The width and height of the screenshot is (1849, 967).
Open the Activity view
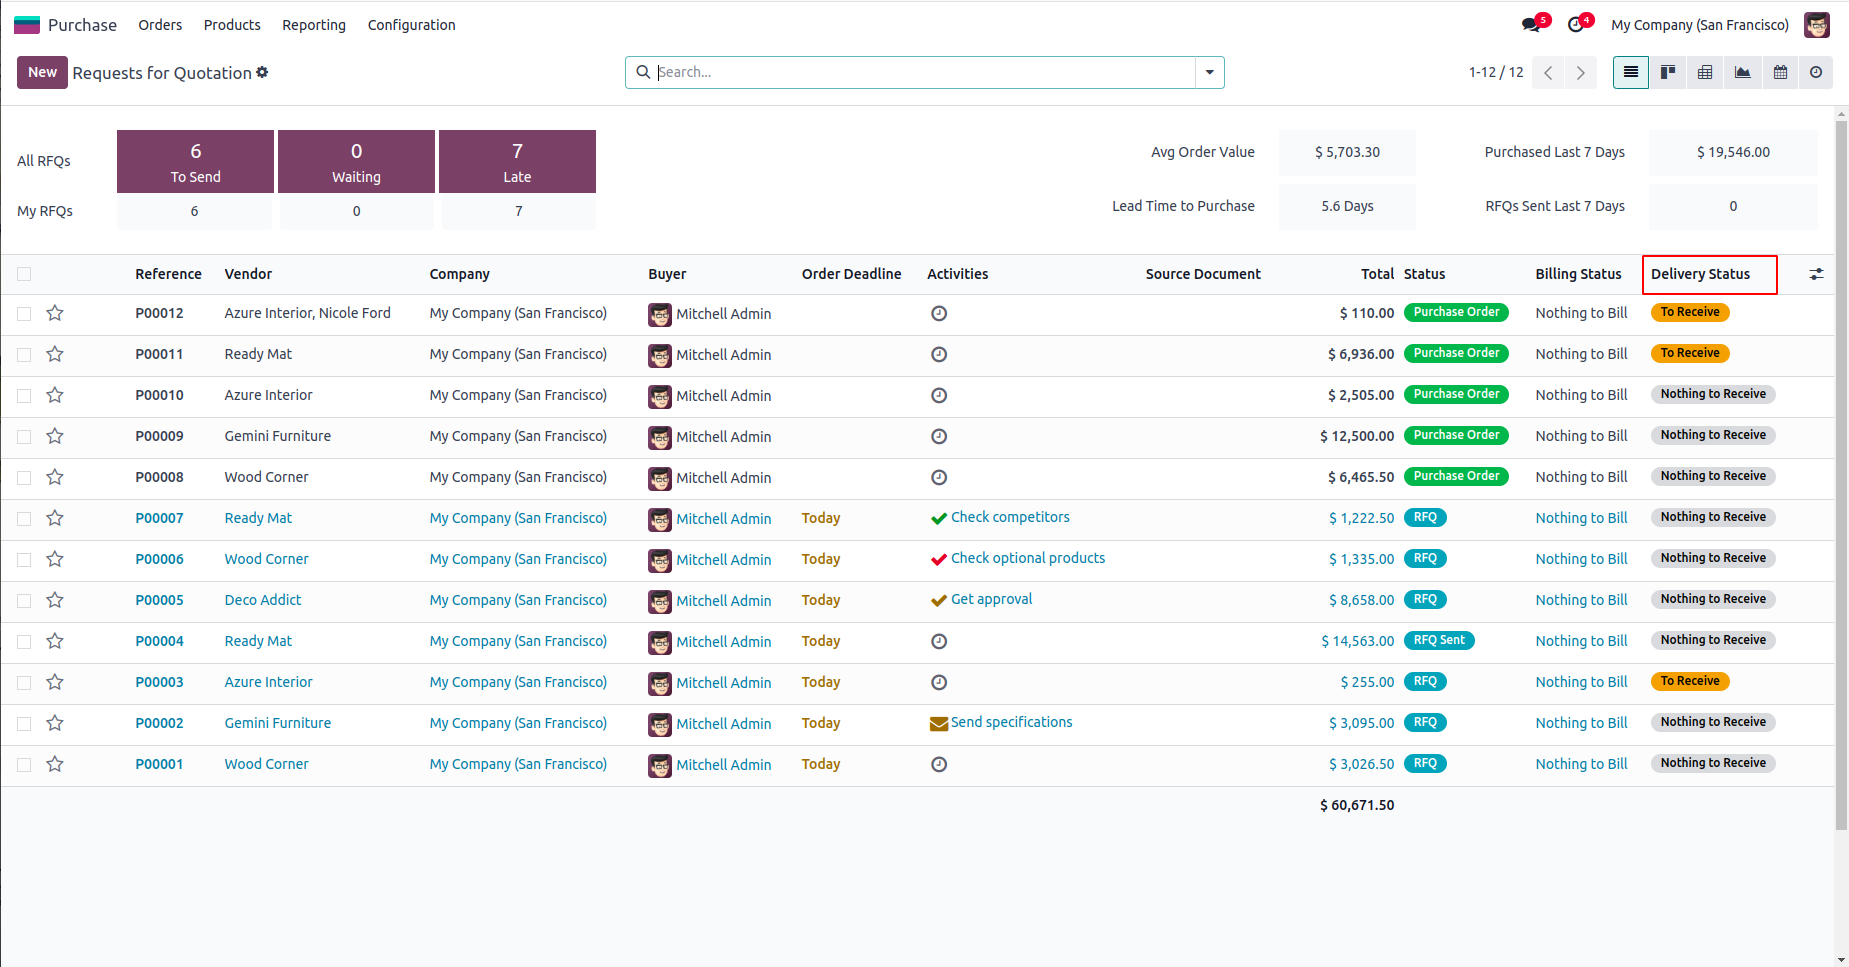pos(1816,72)
